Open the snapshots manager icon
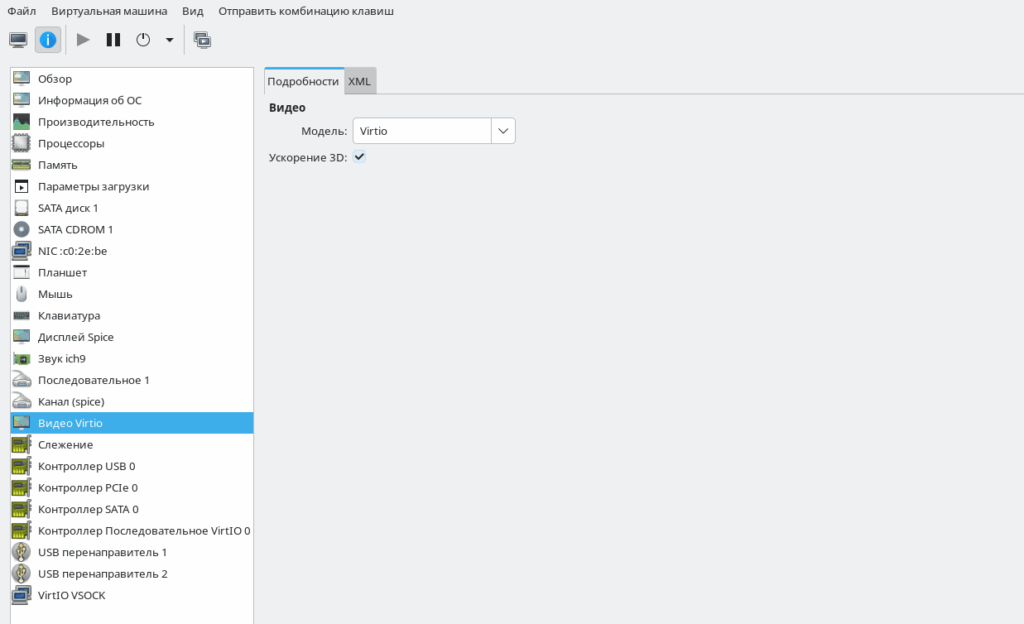The height and width of the screenshot is (624, 1024). (x=202, y=40)
